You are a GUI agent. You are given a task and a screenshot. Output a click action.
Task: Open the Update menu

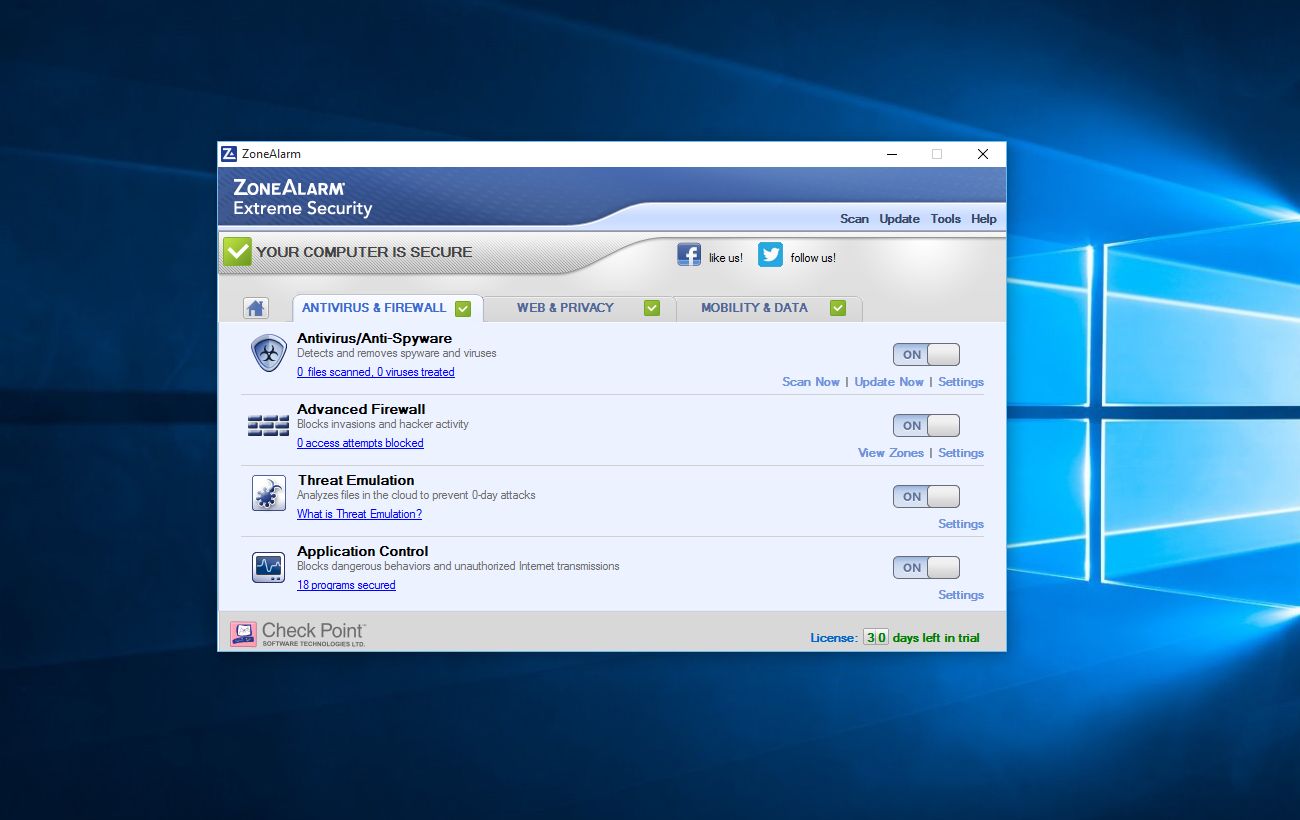coord(899,219)
